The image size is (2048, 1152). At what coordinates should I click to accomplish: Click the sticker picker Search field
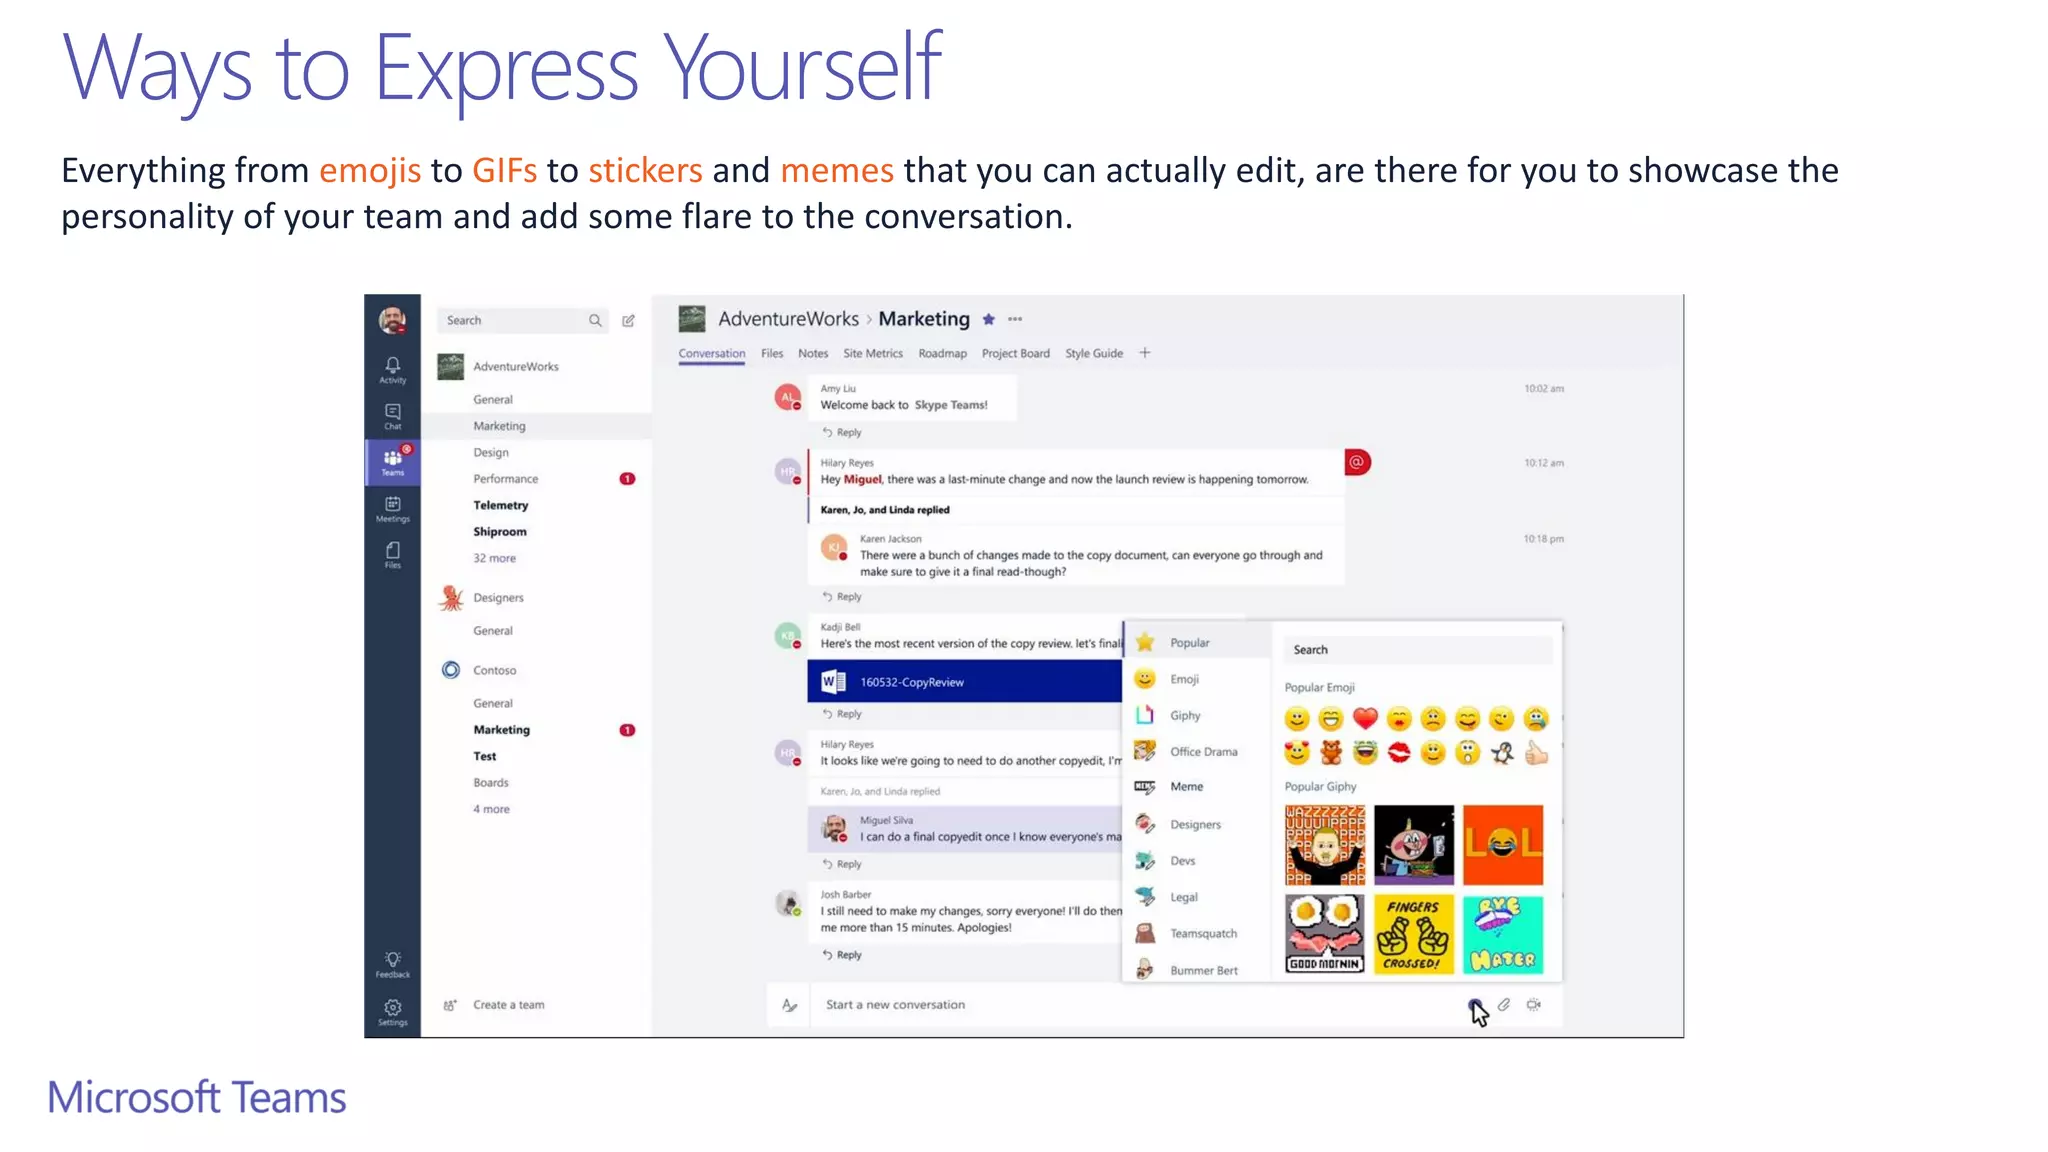tap(1418, 650)
